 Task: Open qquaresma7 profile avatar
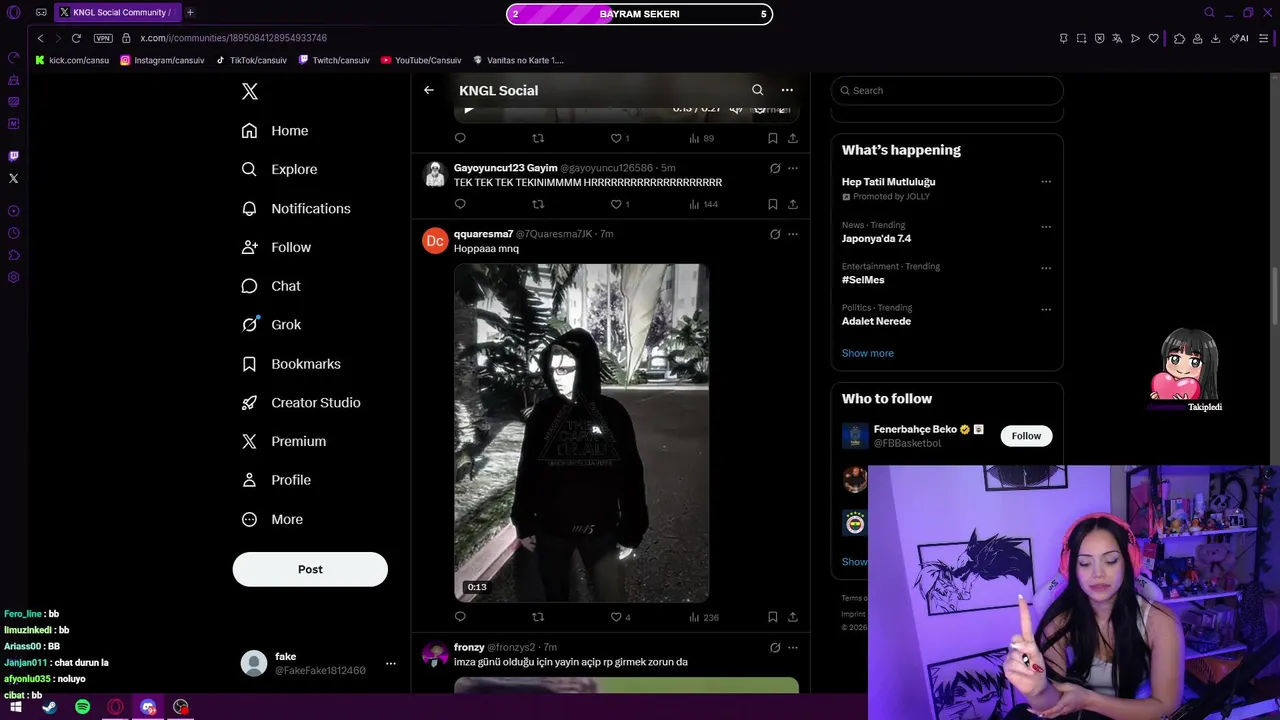pos(435,241)
